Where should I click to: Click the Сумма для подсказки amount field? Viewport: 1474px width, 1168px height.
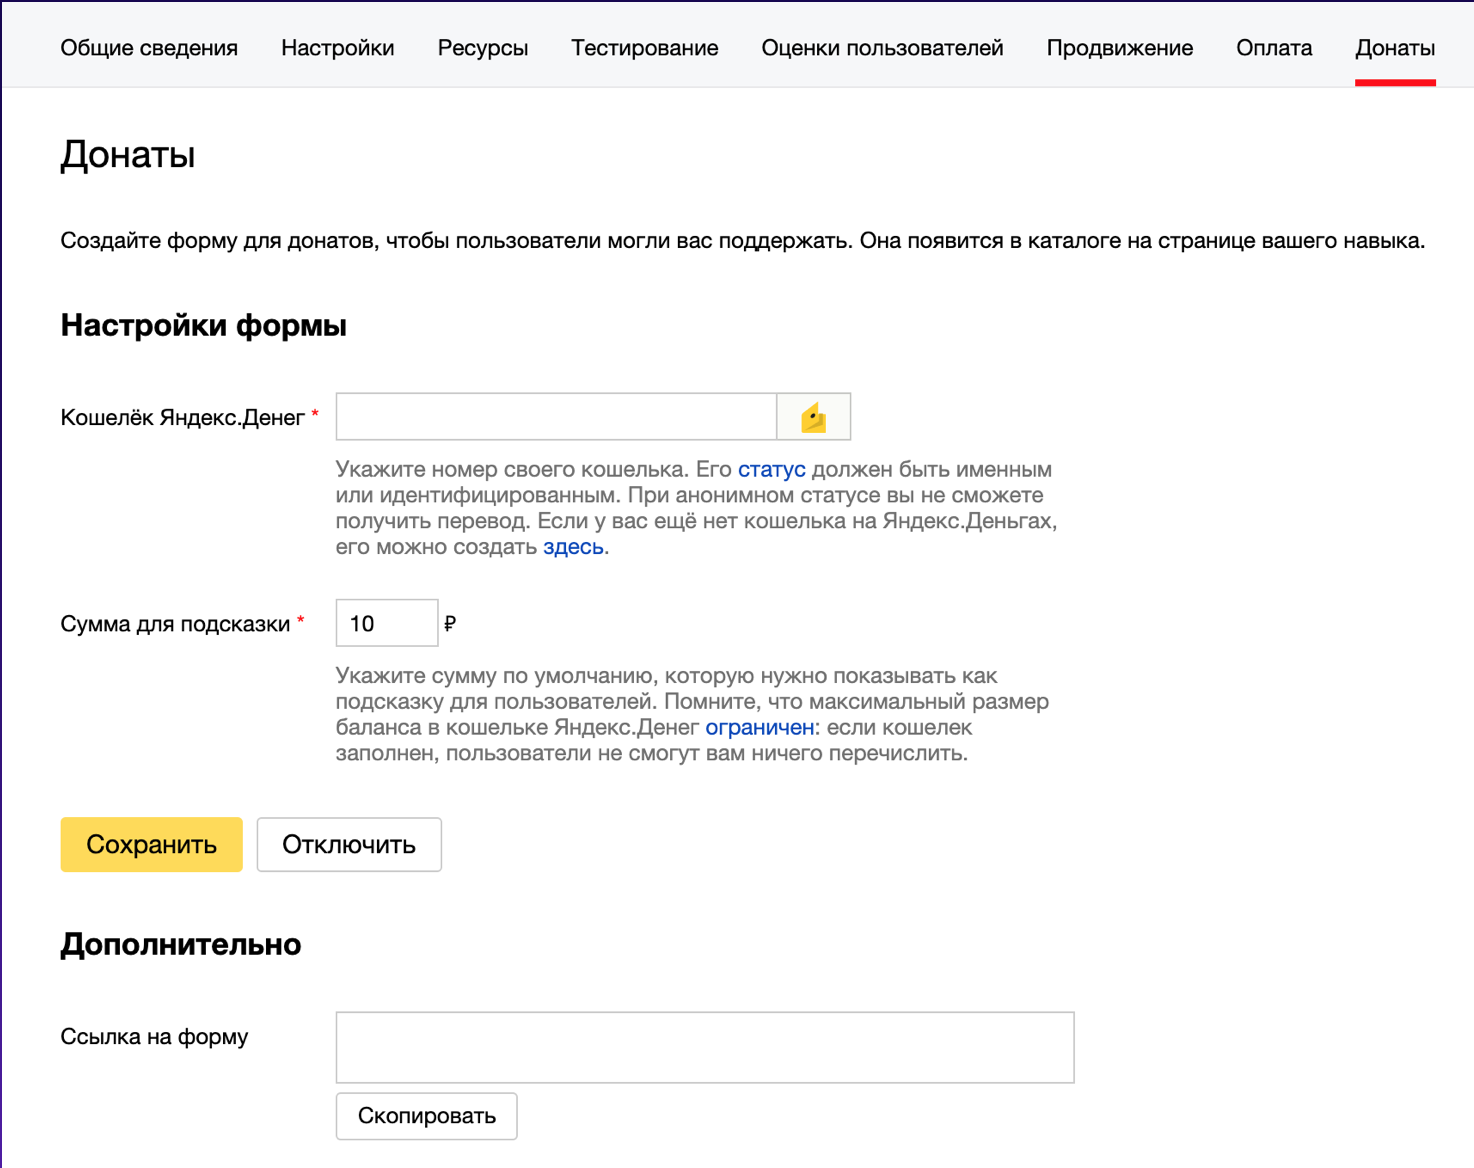387,623
